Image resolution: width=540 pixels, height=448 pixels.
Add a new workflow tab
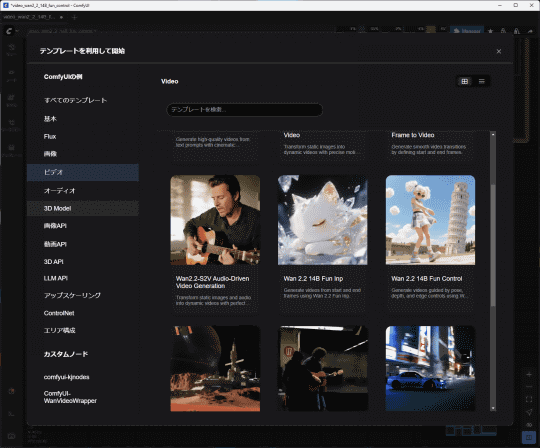74,17
